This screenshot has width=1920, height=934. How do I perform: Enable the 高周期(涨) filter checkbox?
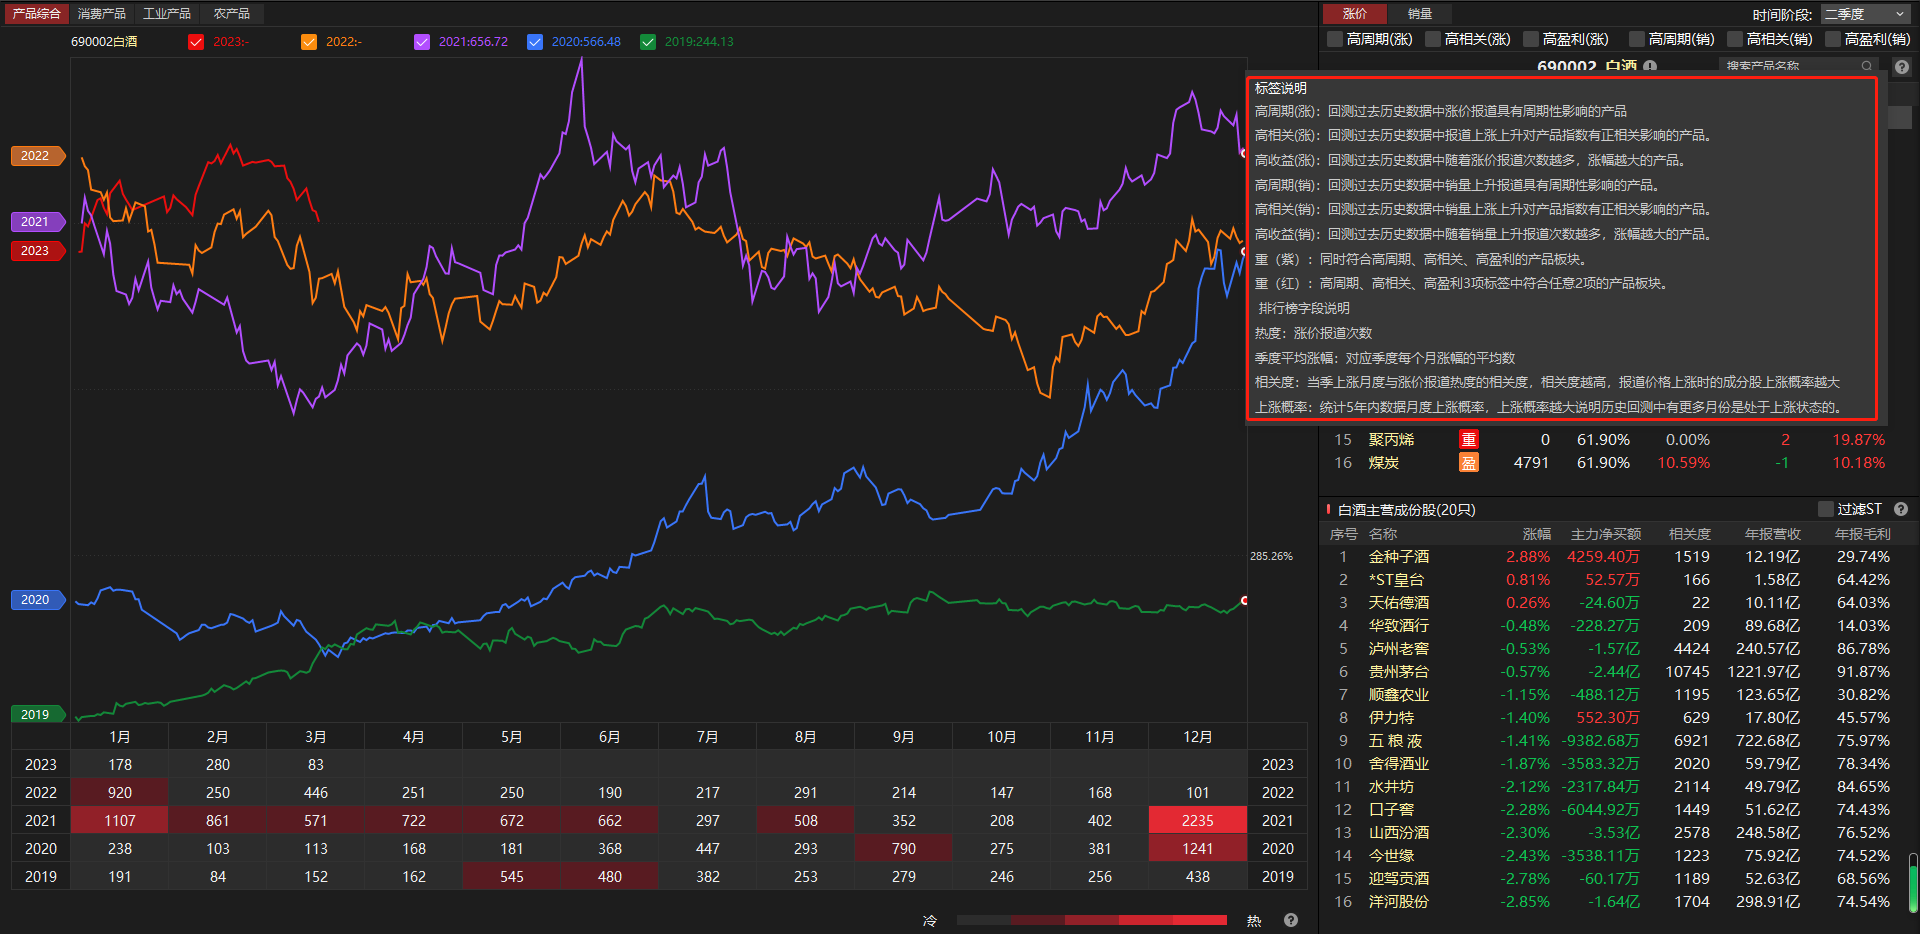click(1334, 39)
